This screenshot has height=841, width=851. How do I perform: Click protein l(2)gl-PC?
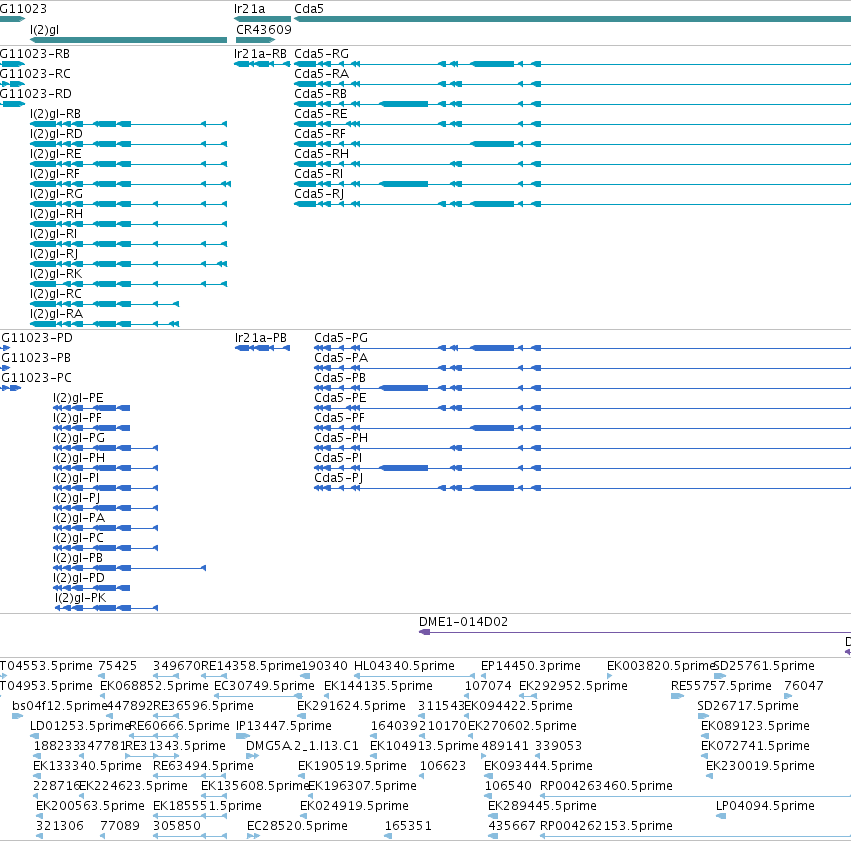pyautogui.click(x=105, y=548)
